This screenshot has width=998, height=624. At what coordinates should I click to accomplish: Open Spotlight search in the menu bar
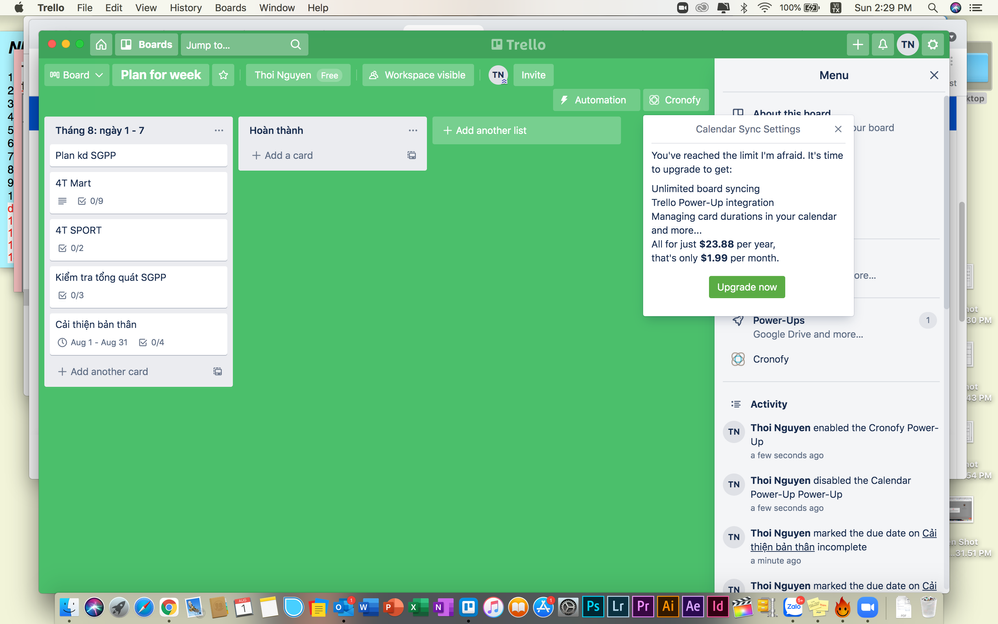[x=932, y=8]
